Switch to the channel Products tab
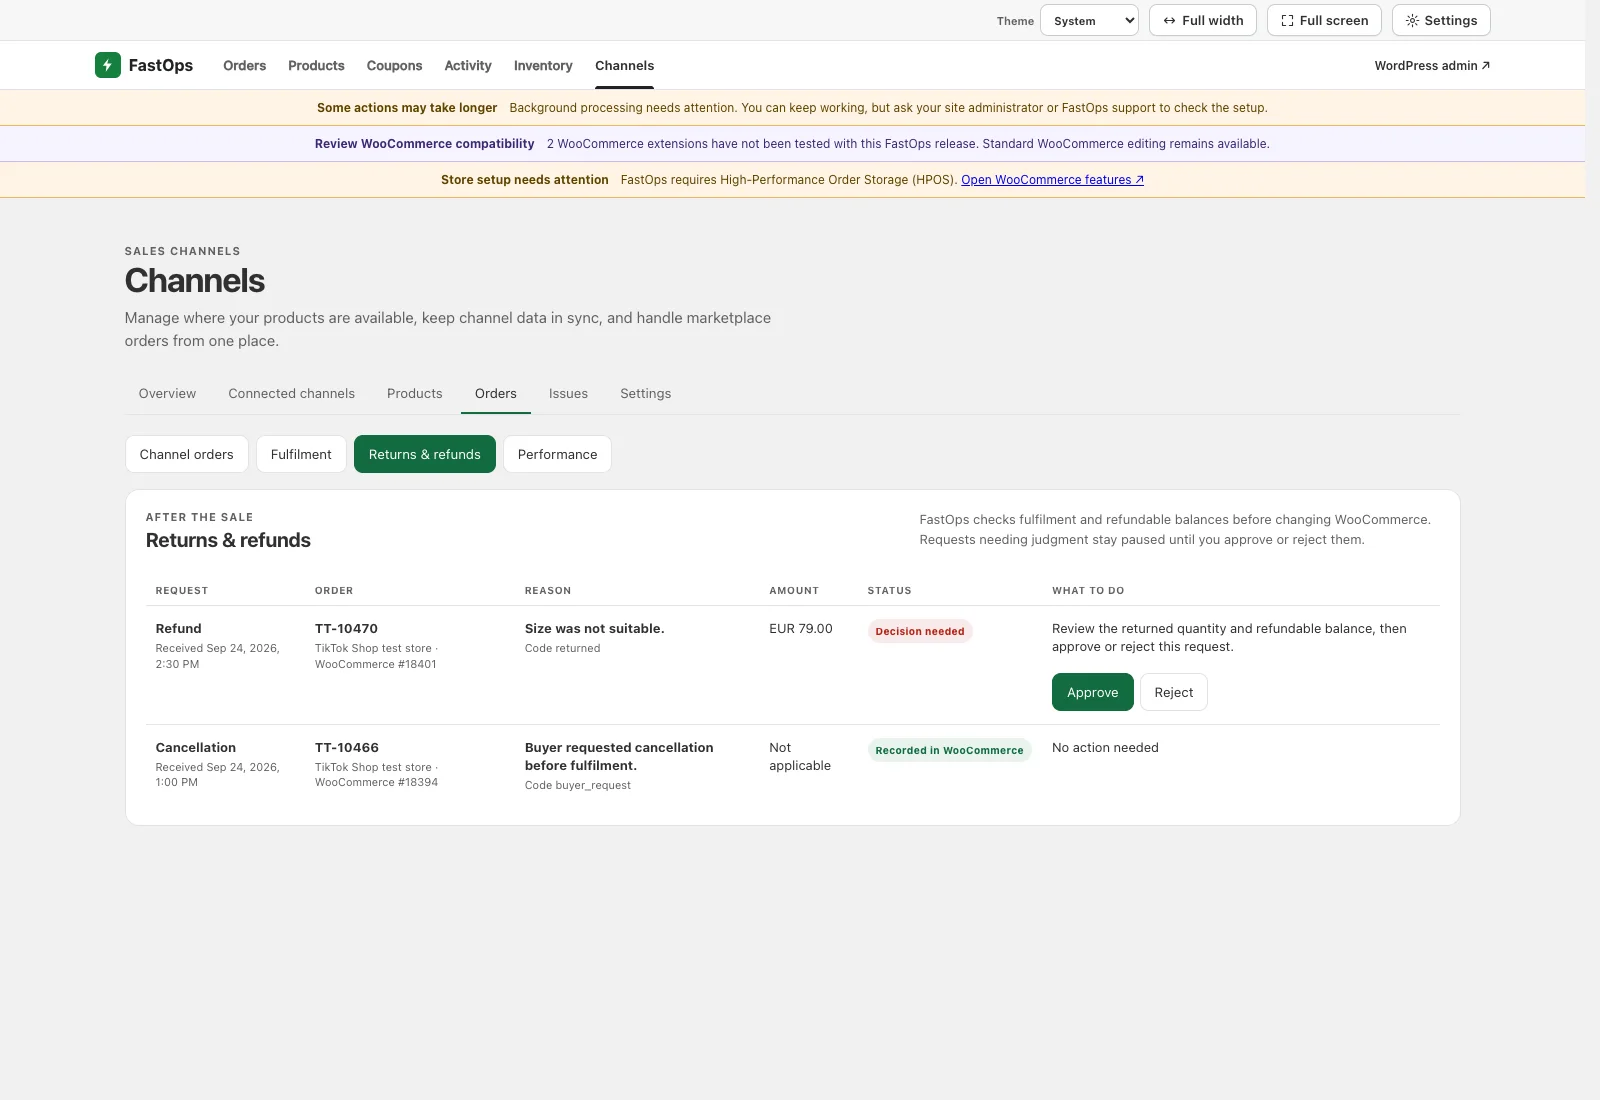 point(414,394)
